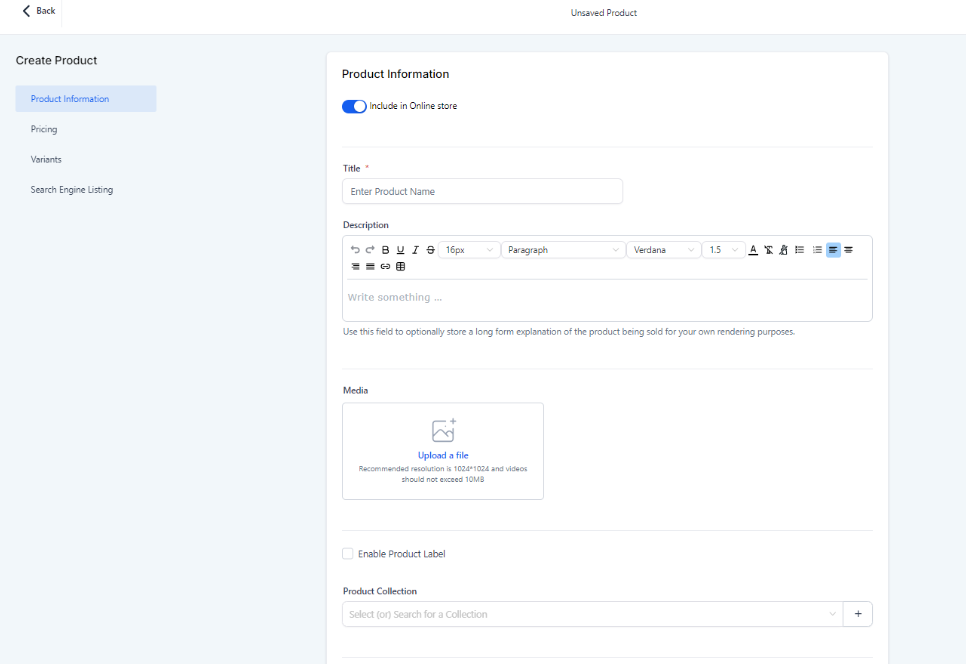Insert a link using the link icon
This screenshot has height=664, width=966.
(x=385, y=267)
